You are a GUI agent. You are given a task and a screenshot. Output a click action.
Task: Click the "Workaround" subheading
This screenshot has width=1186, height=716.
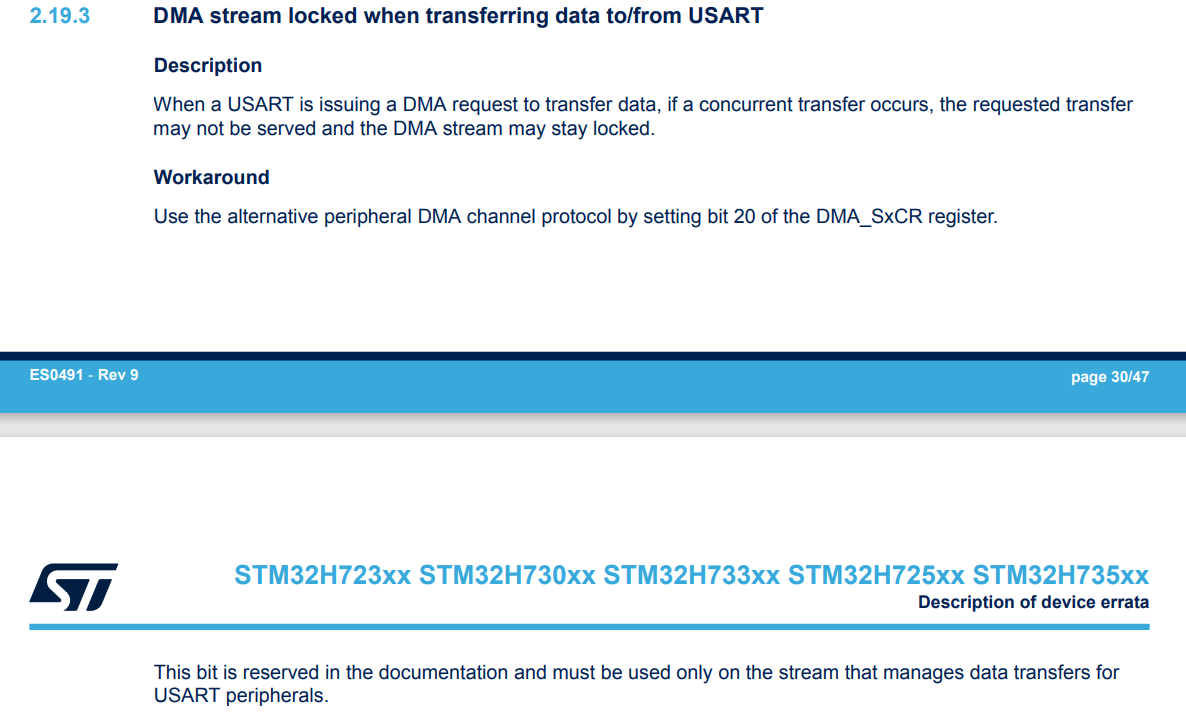(x=212, y=178)
